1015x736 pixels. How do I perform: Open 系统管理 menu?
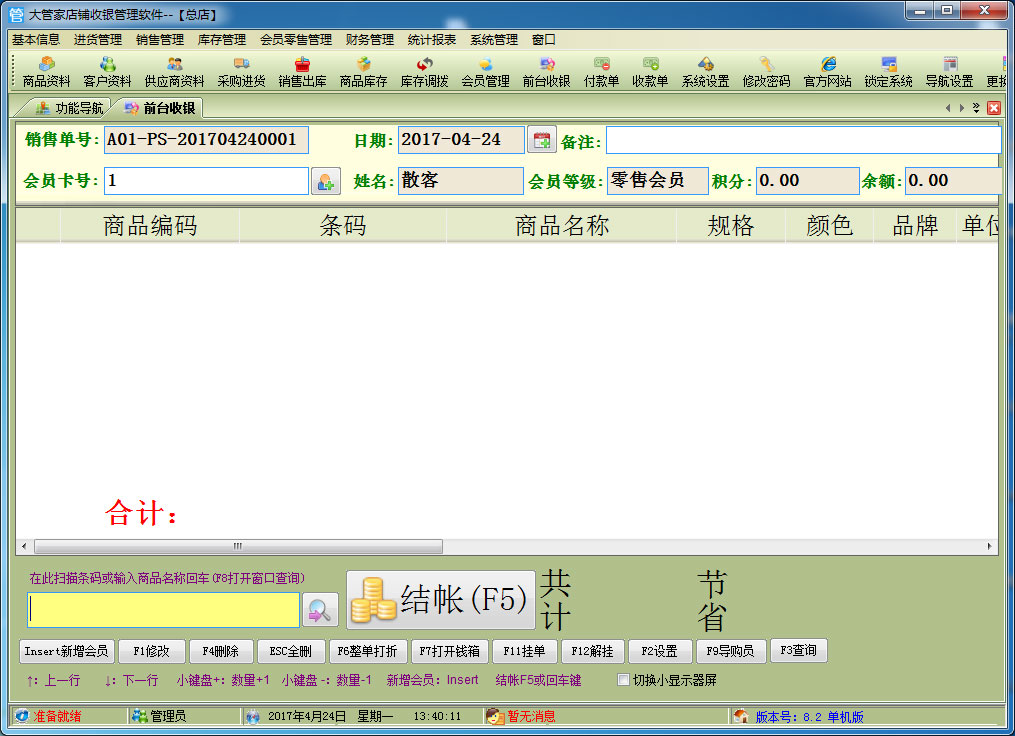pos(494,39)
